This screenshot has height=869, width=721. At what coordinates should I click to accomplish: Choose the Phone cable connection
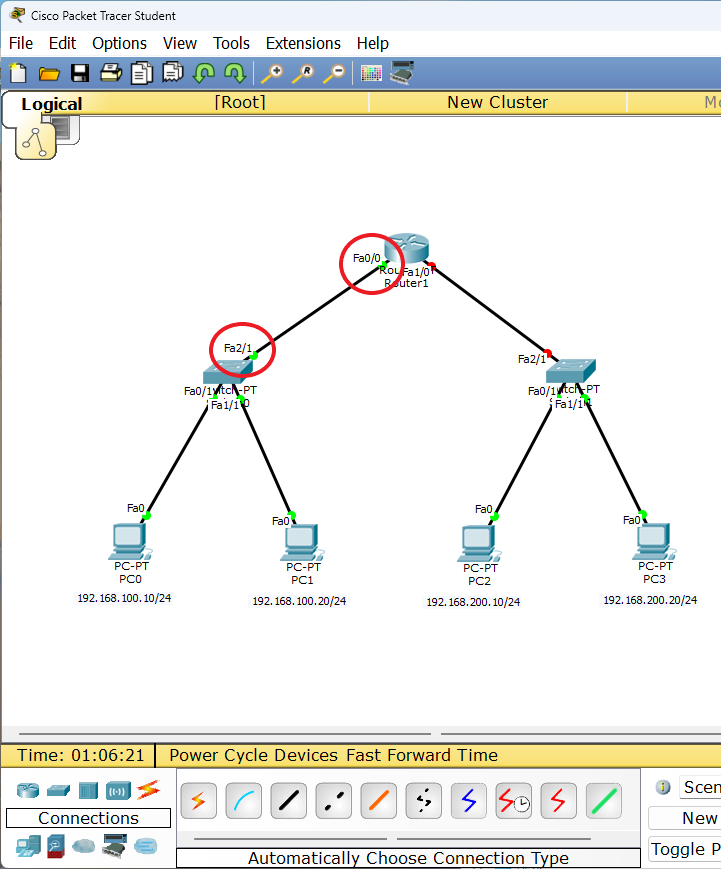[x=423, y=801]
